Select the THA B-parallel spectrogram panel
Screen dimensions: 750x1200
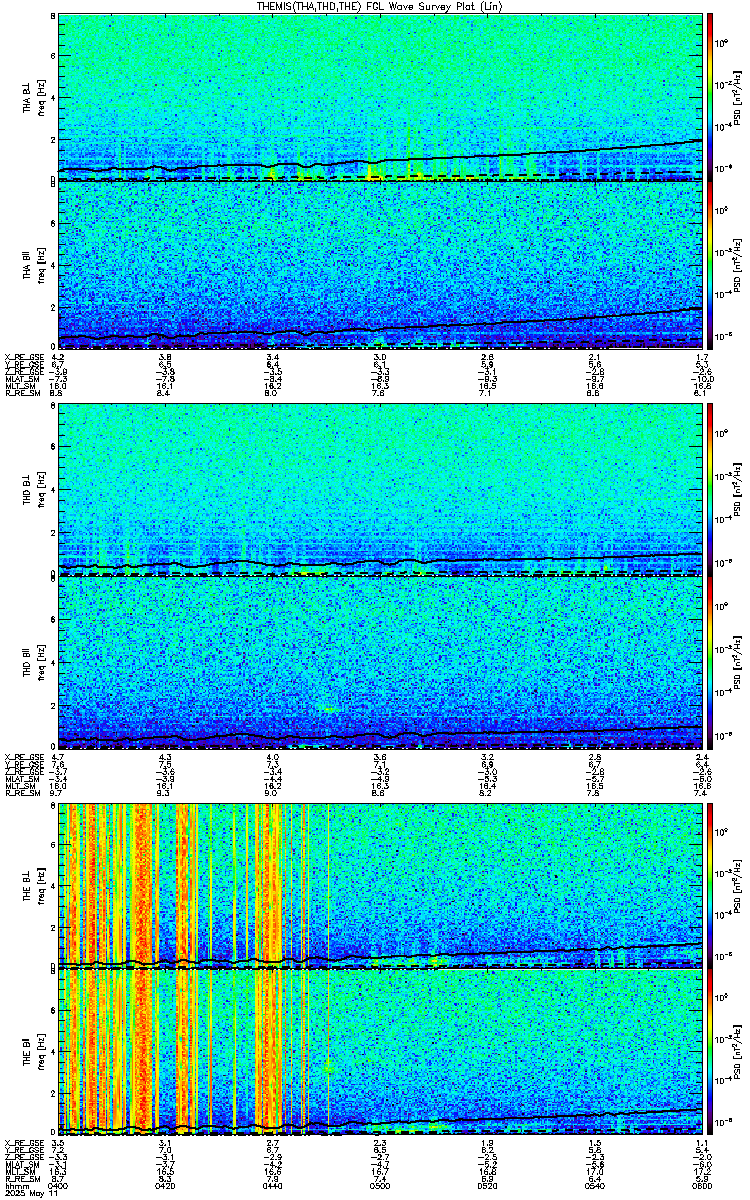[x=380, y=265]
